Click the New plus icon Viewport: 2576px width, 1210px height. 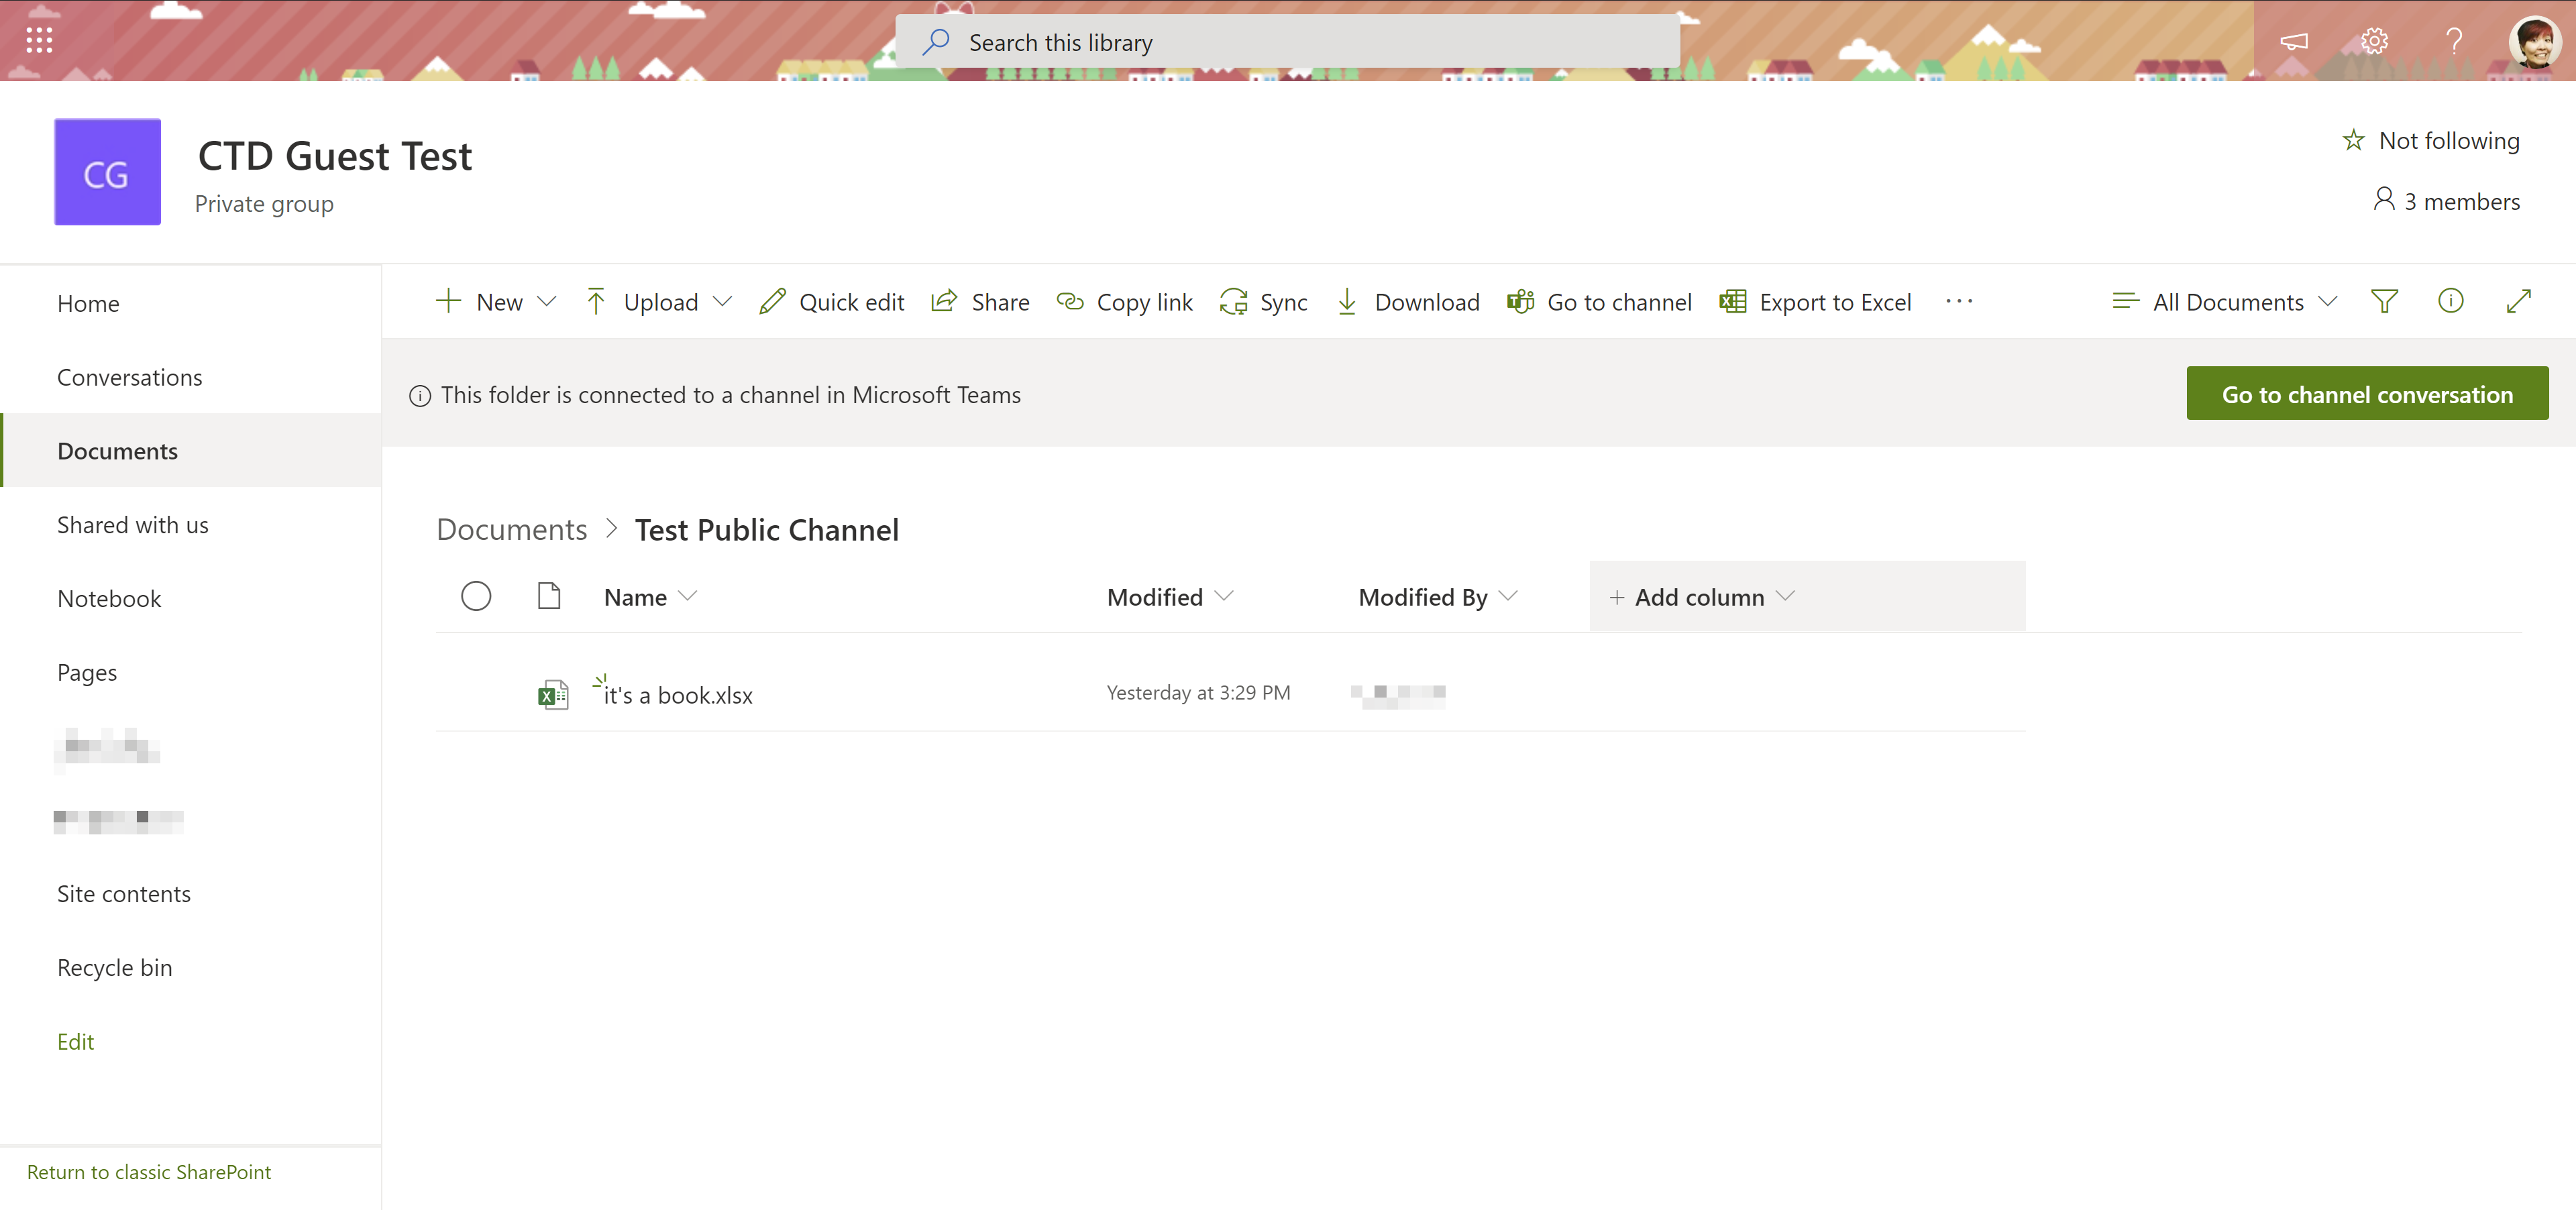click(448, 301)
